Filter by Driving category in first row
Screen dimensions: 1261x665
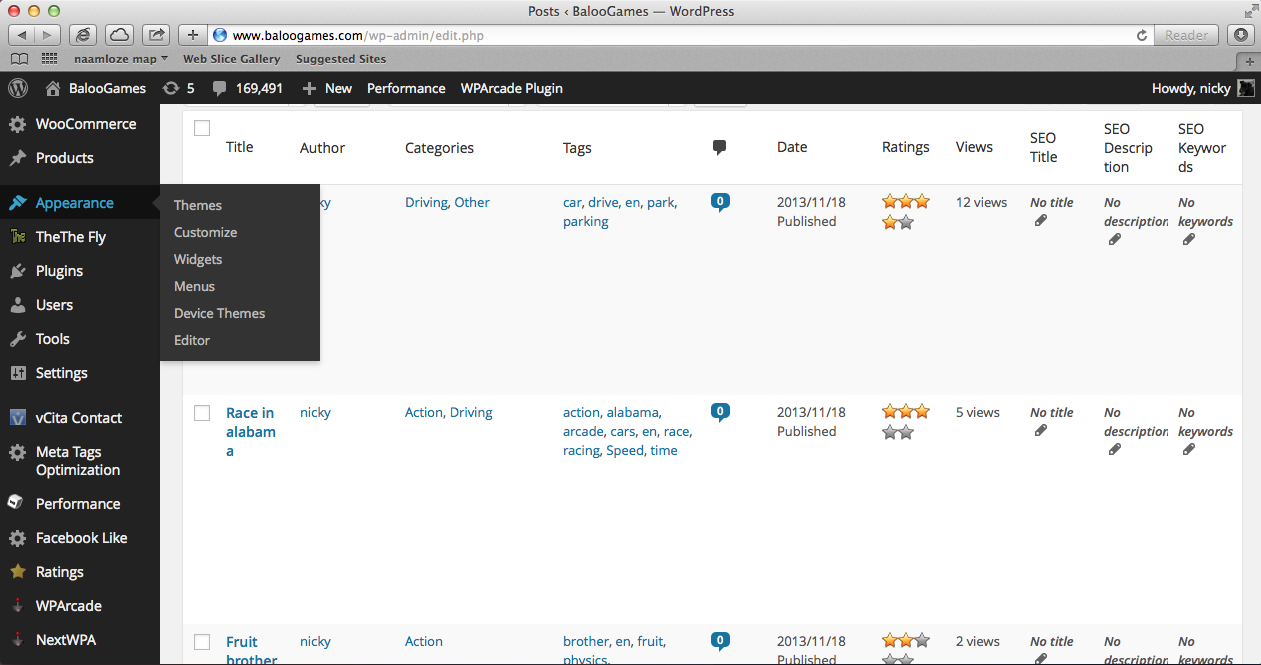pos(426,202)
